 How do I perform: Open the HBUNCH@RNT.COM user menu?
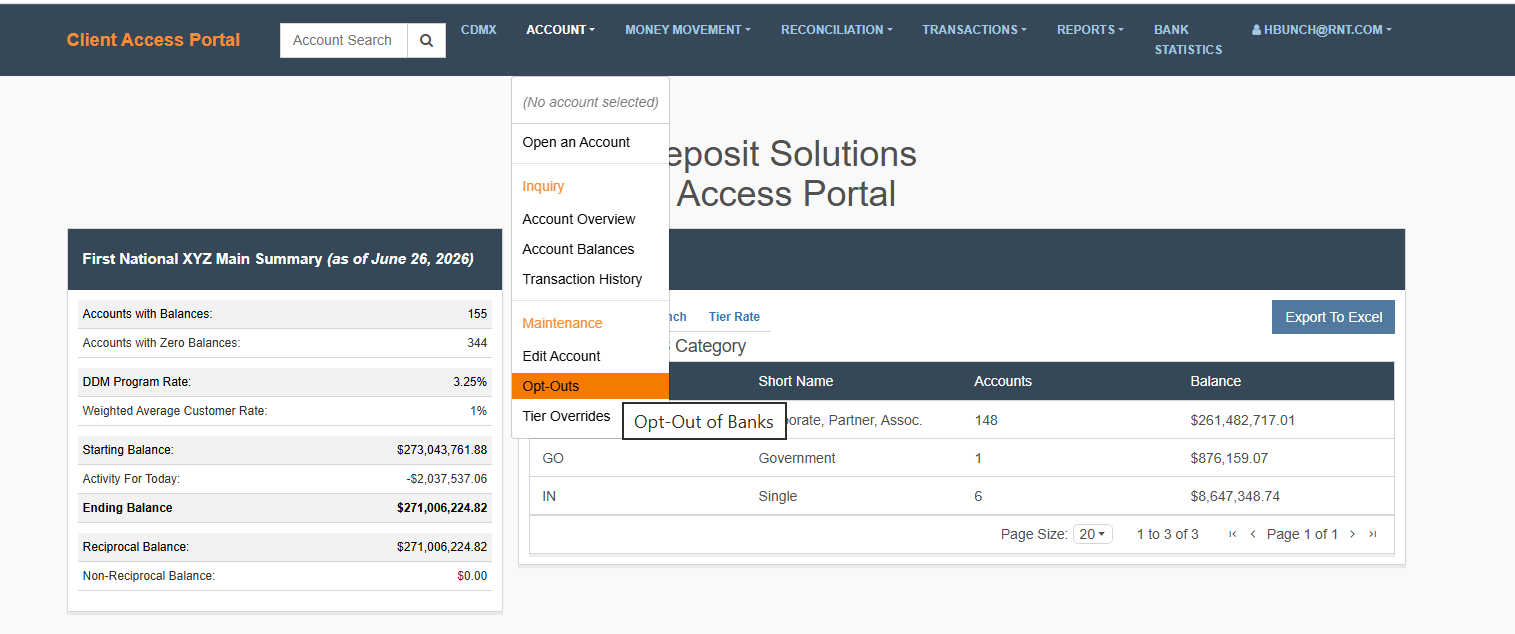coord(1321,30)
